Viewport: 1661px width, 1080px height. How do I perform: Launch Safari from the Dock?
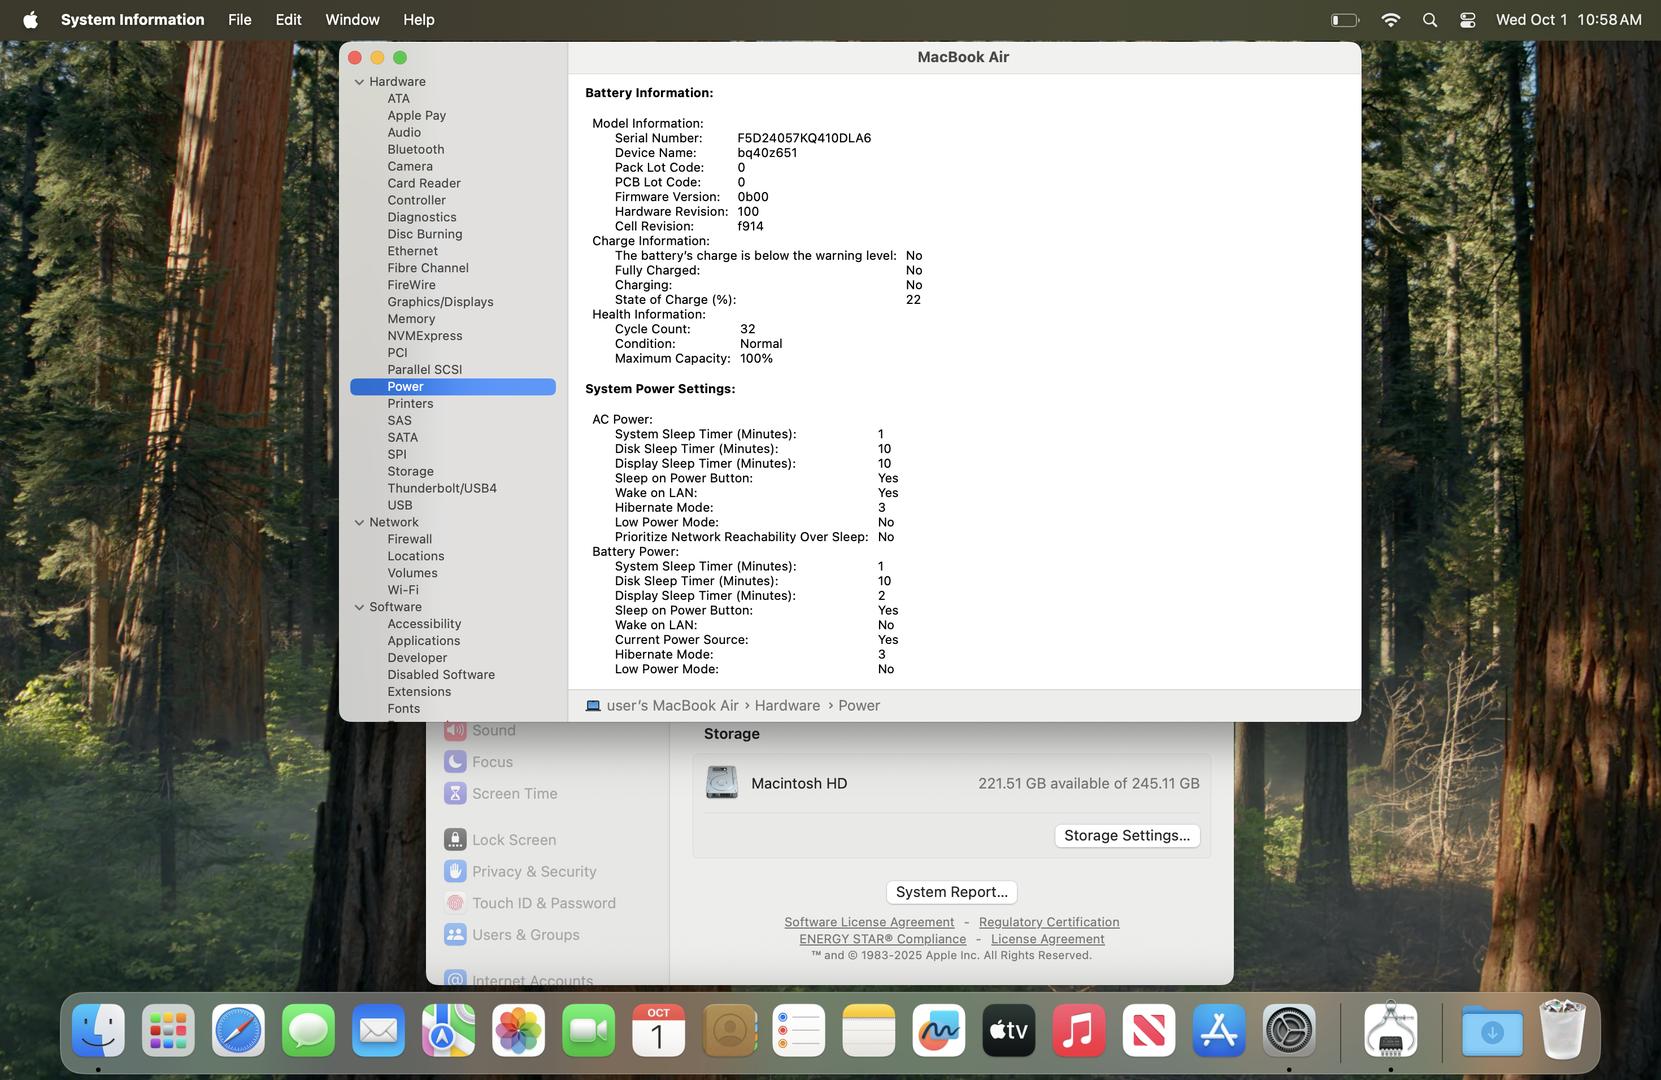coord(238,1031)
